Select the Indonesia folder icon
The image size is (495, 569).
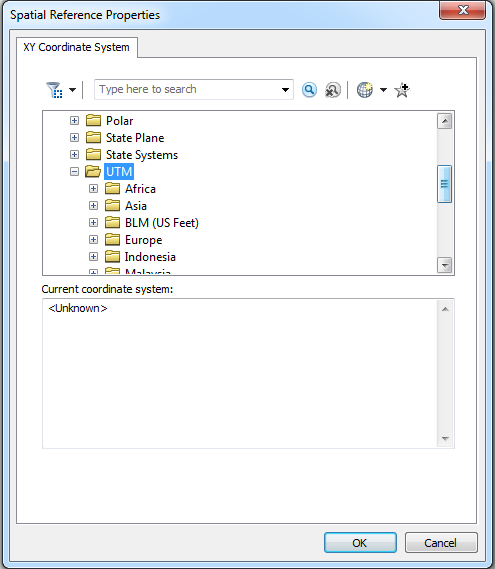[112, 257]
